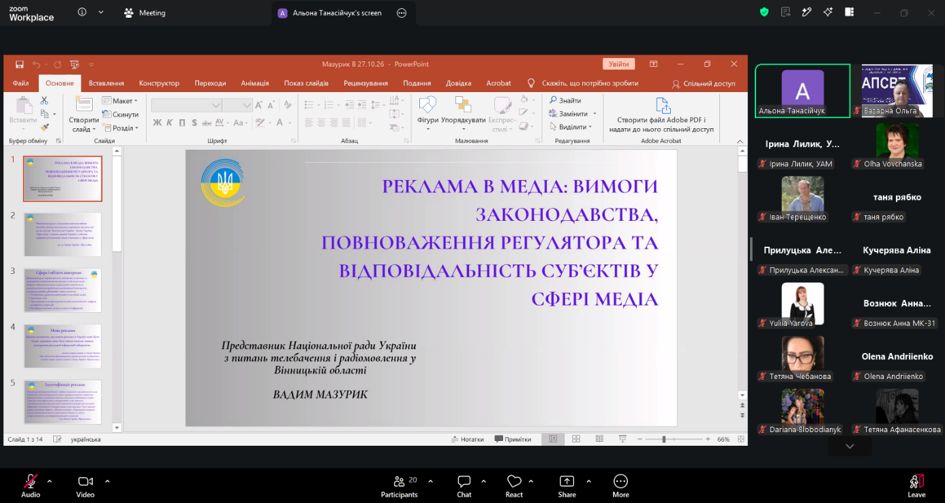The height and width of the screenshot is (503, 945).
Task: Click the PowerPoint Save icon
Action: [x=20, y=64]
